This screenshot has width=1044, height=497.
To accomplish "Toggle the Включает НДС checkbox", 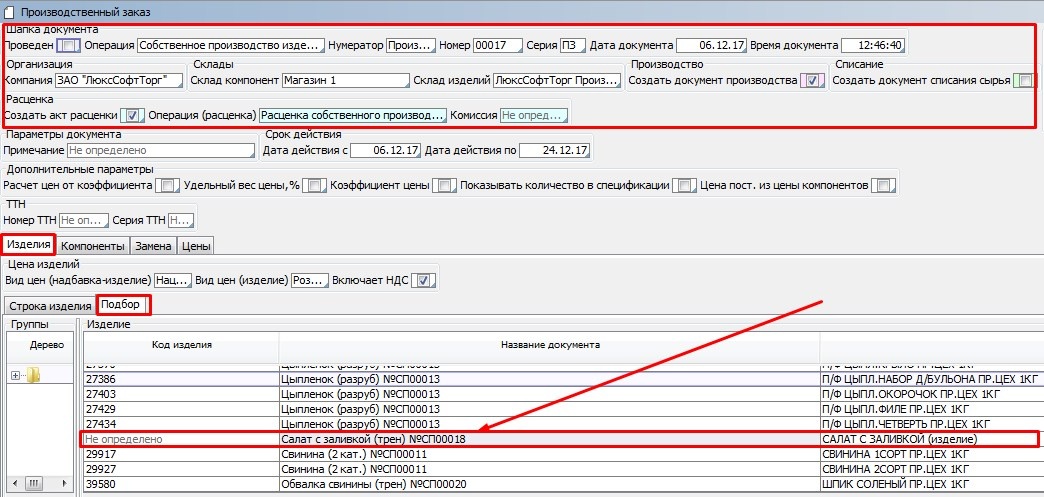I will click(x=424, y=280).
